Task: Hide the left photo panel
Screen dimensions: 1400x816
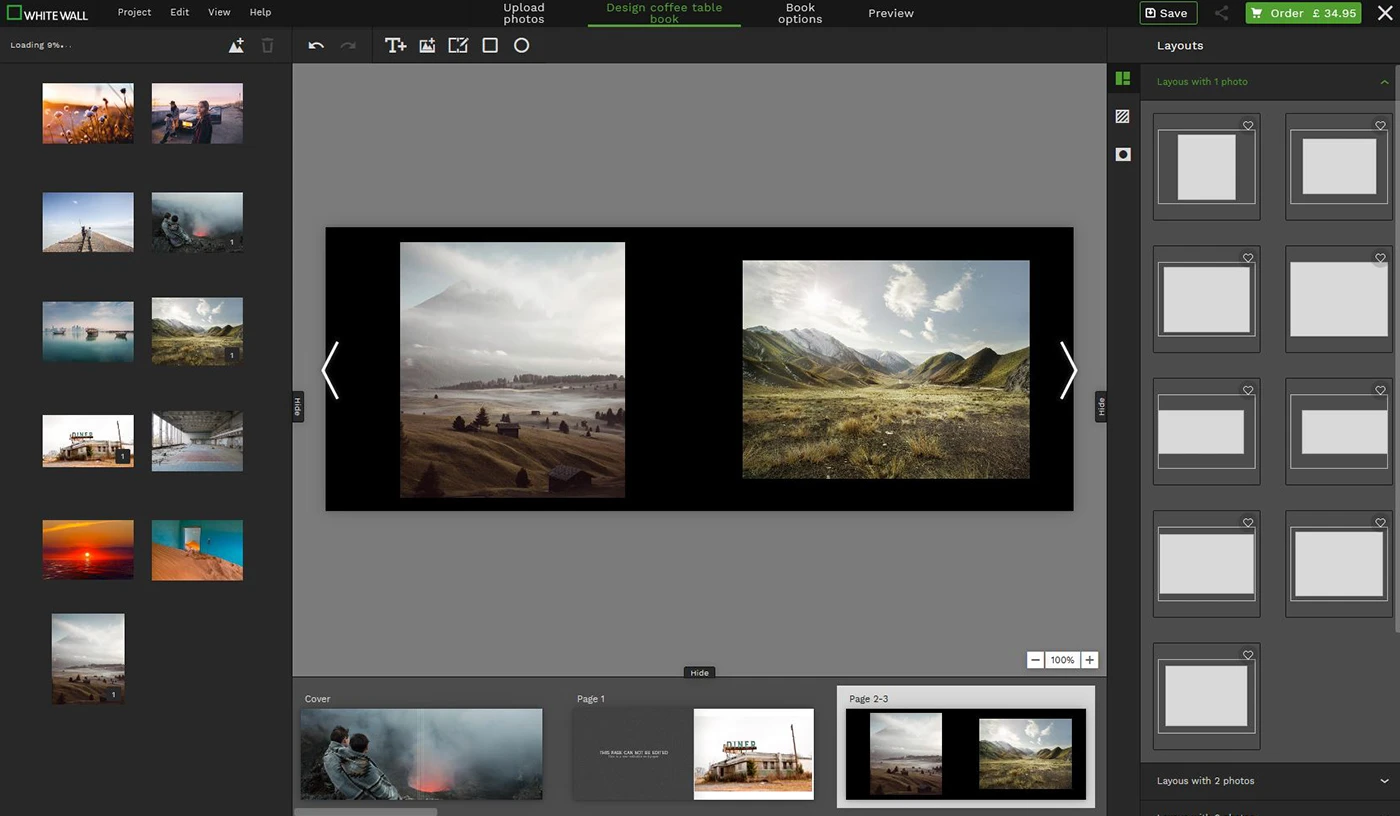Action: tap(297, 407)
